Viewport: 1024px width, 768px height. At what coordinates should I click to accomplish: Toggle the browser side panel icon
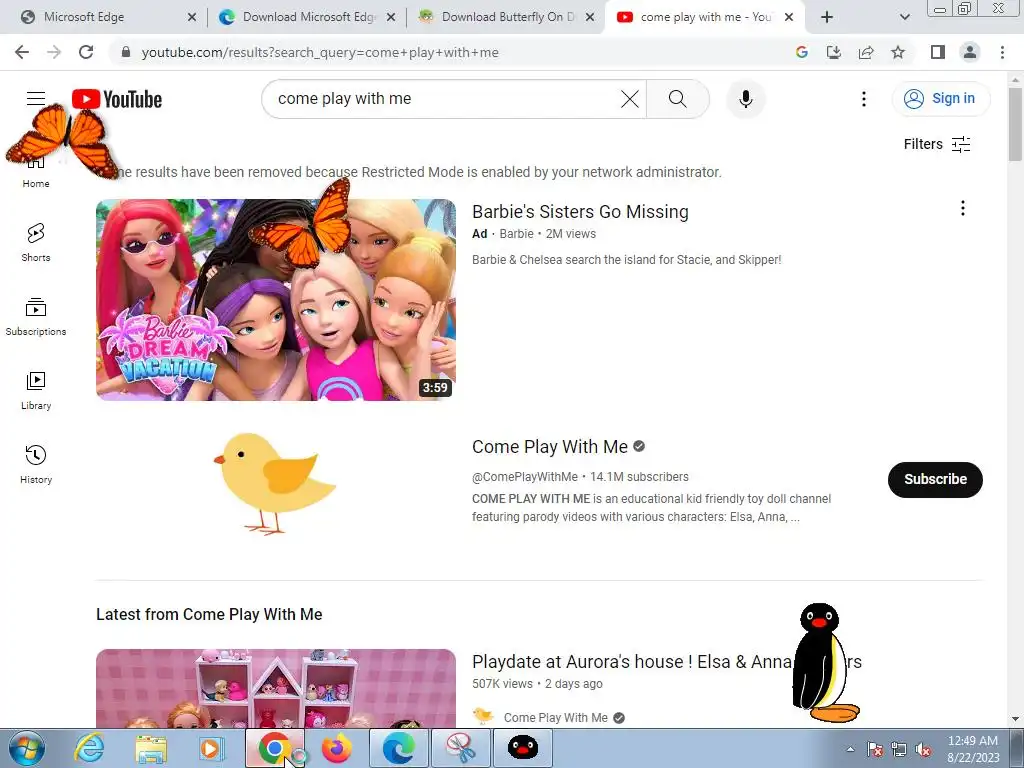[x=938, y=52]
